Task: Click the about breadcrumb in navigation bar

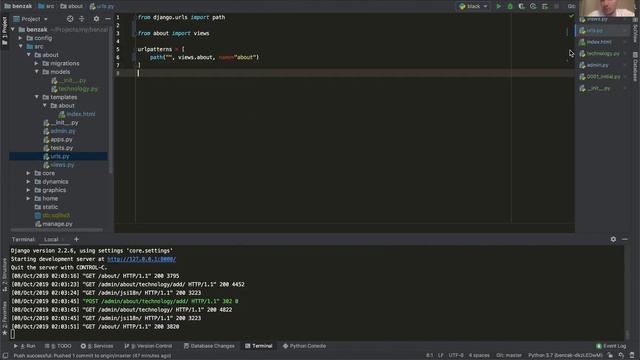Action: coord(71,6)
